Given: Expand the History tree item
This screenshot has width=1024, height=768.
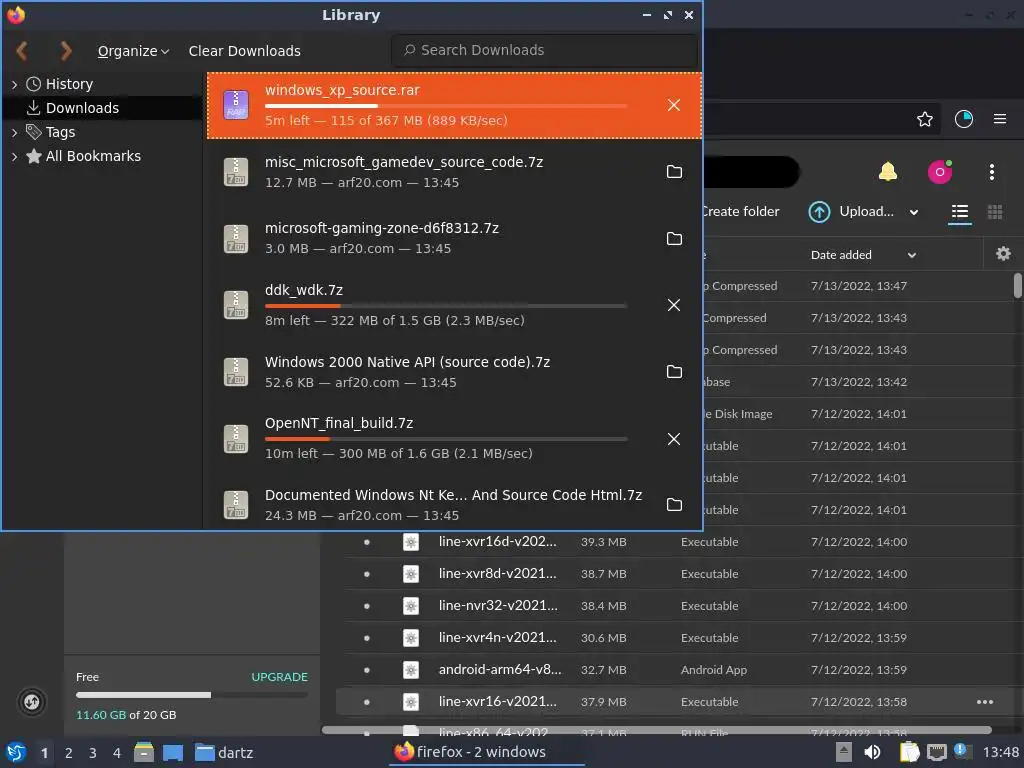Looking at the screenshot, I should pos(14,84).
